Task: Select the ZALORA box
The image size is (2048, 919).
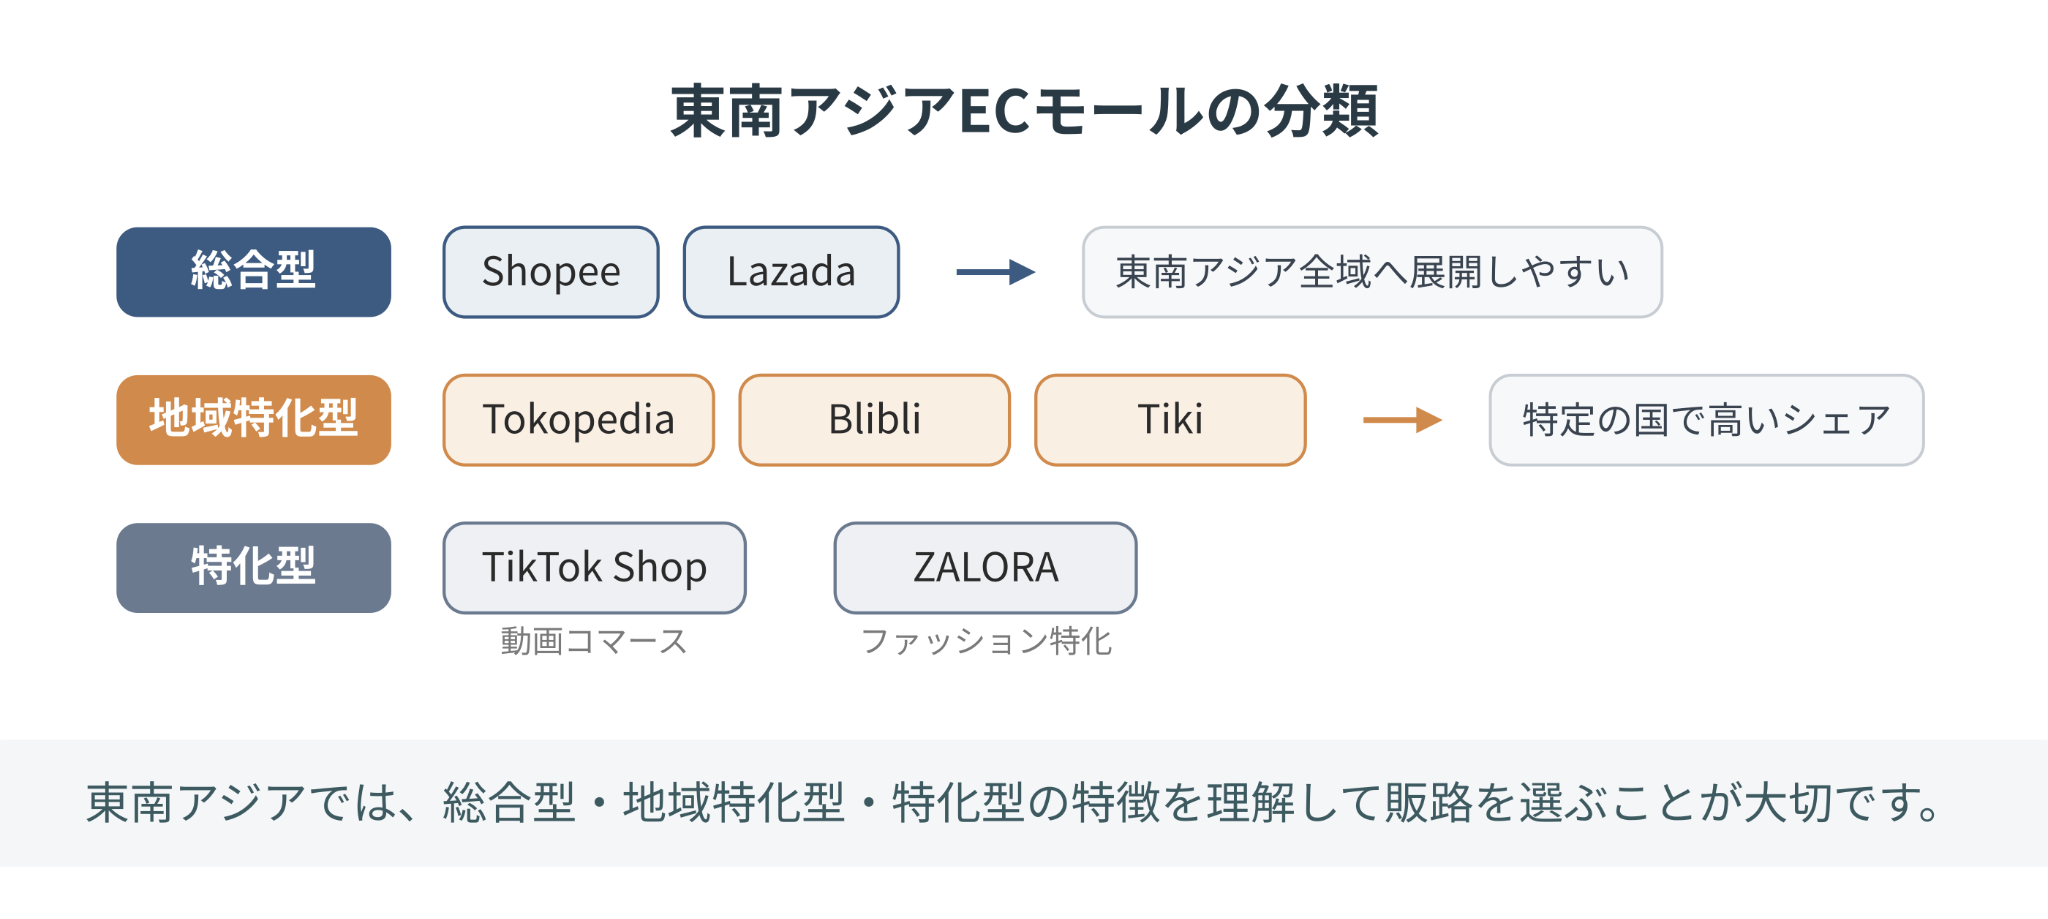Action: [986, 568]
